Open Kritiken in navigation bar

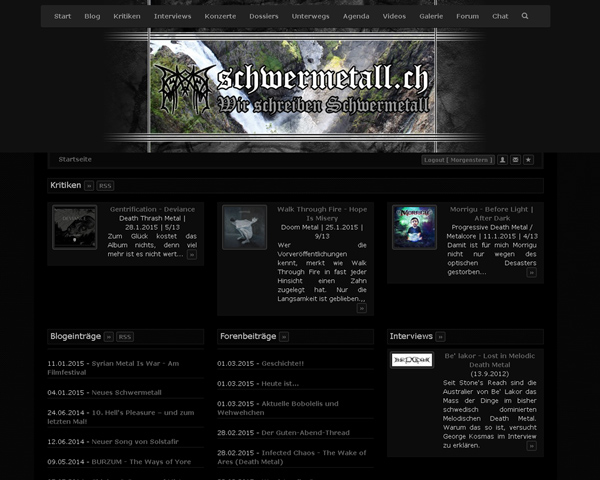pos(127,16)
